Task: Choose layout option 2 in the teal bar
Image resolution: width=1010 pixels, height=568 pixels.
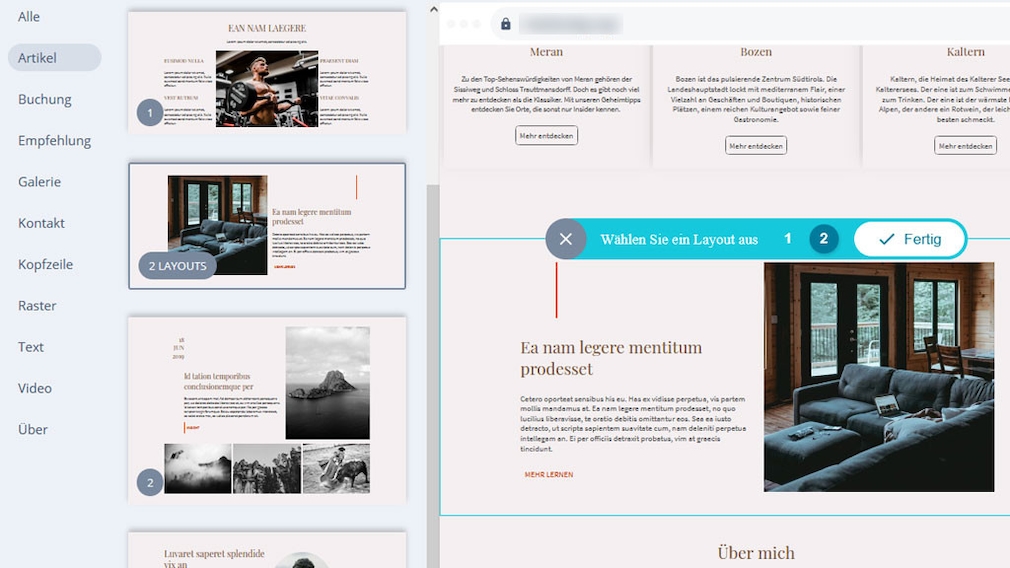Action: (824, 239)
